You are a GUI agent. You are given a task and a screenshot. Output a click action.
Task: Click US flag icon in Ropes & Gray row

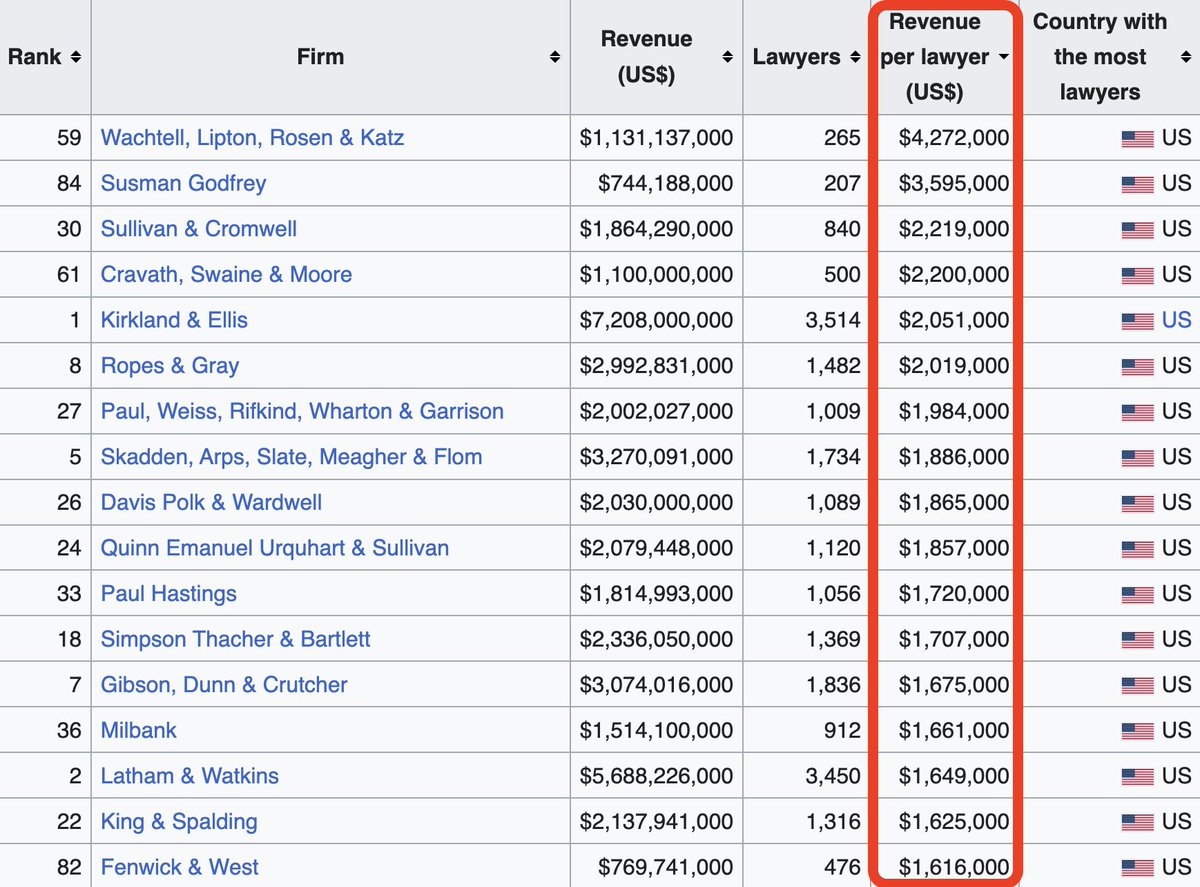(x=1138, y=367)
